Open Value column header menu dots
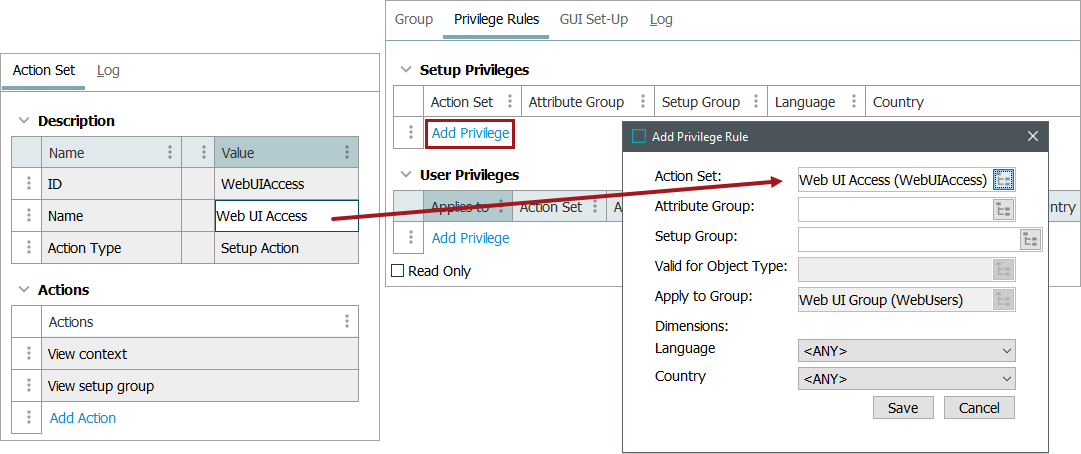 pos(347,153)
